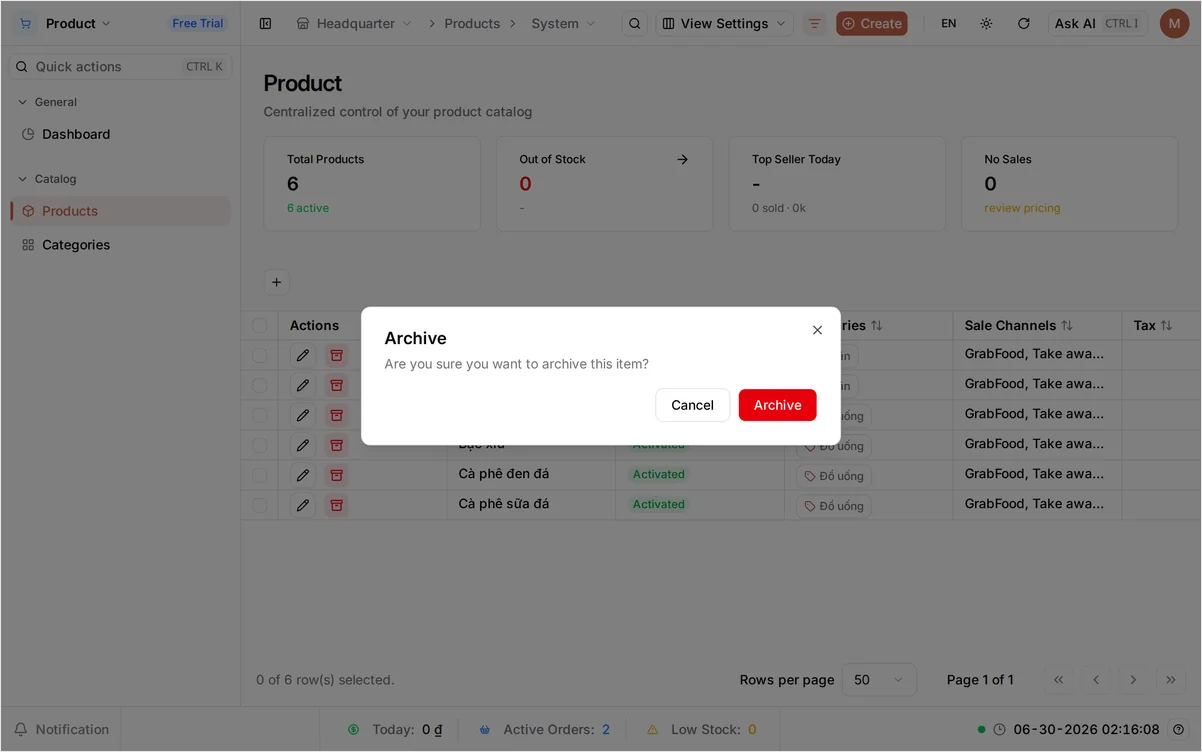Viewport: 1202px width, 752px height.
Task: Go to Out of Stock arrow
Action: tap(682, 159)
